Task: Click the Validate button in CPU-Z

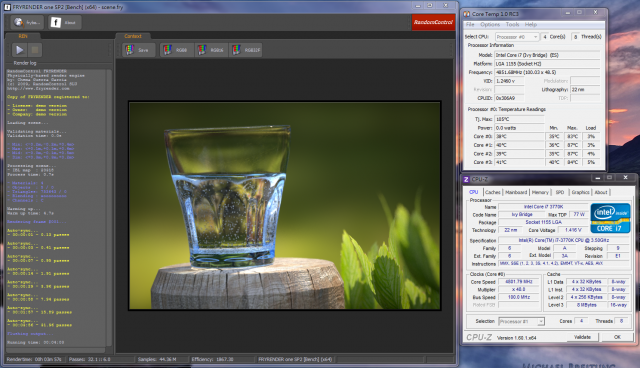Action: click(x=582, y=337)
